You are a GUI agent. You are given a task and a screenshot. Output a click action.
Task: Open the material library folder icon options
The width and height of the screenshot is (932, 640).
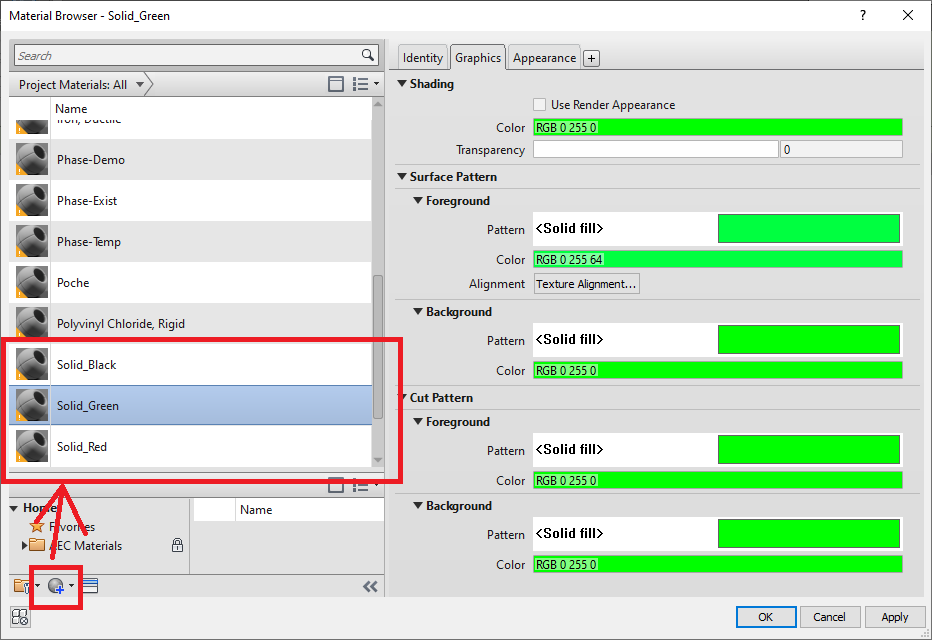point(20,586)
